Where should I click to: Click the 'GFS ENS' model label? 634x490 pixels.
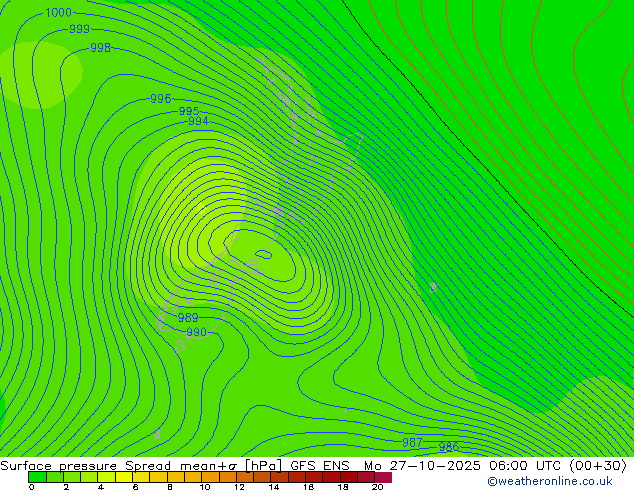[x=320, y=466]
